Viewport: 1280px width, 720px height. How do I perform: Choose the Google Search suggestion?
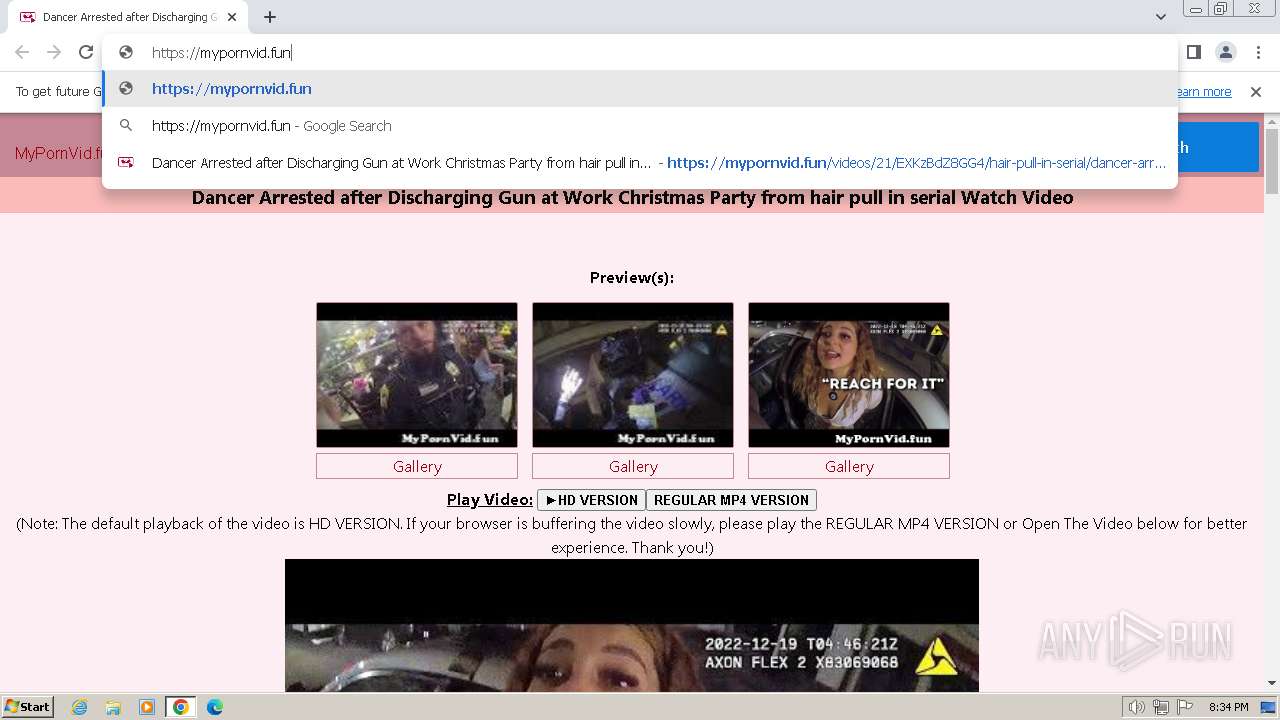[x=640, y=126]
